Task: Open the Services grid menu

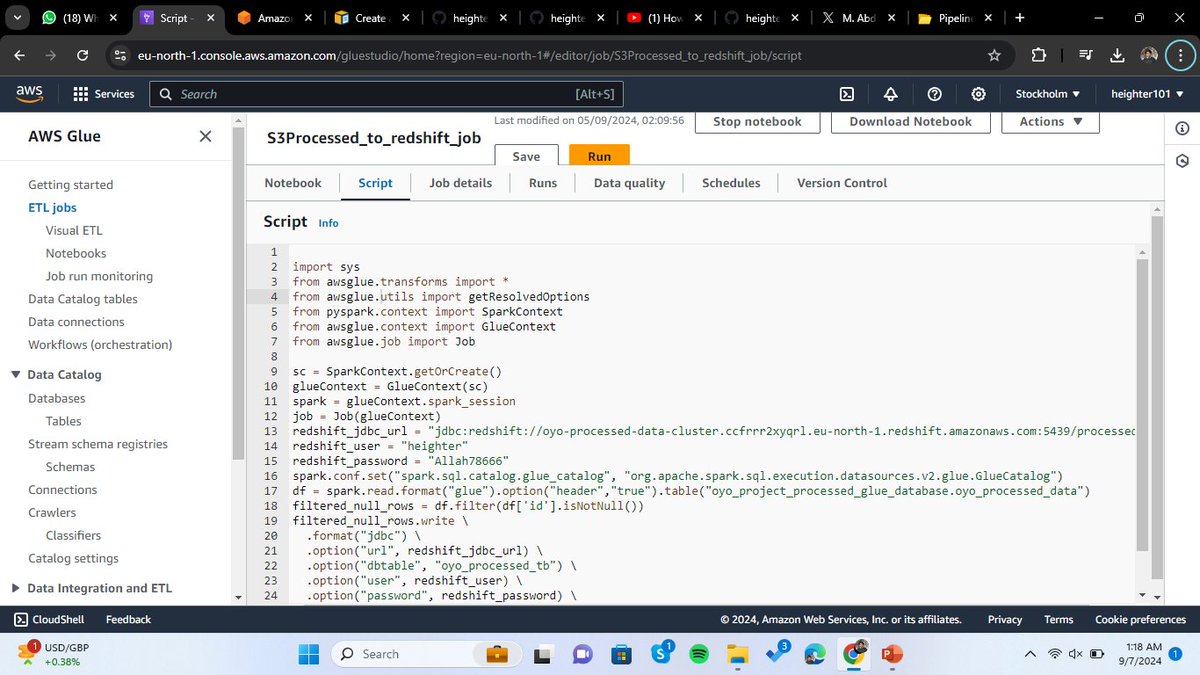Action: pyautogui.click(x=104, y=94)
